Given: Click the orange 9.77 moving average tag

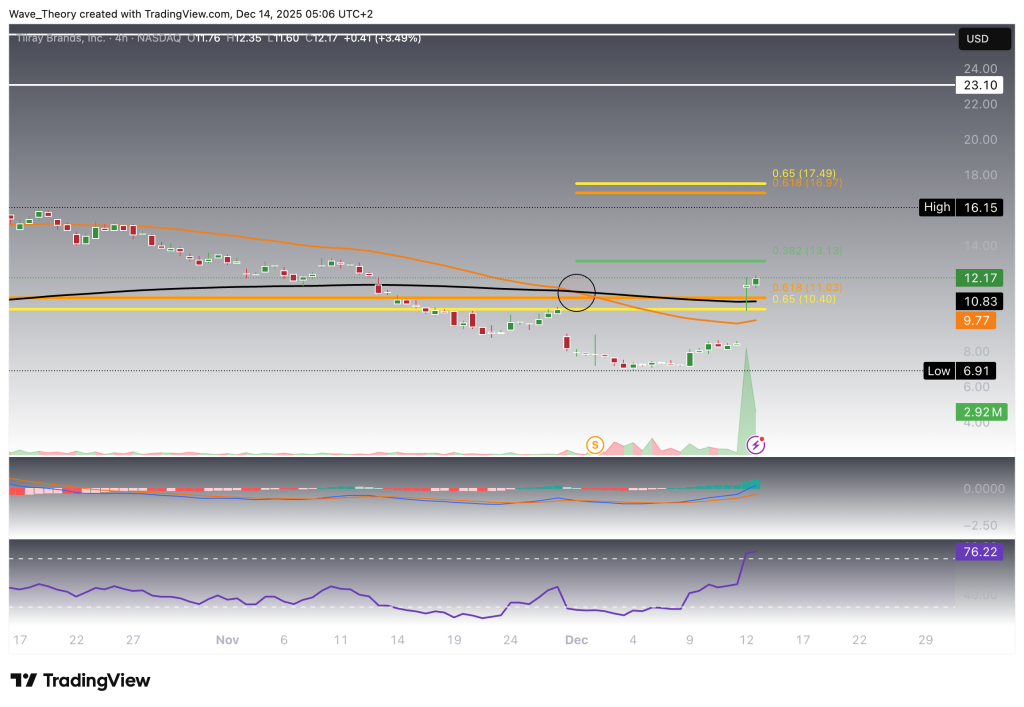Looking at the screenshot, I should pyautogui.click(x=977, y=321).
